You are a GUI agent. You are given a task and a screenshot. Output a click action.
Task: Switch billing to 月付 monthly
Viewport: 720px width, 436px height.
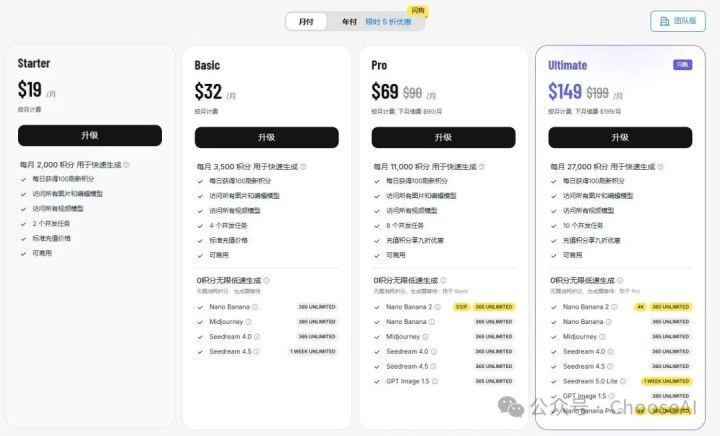coord(306,22)
